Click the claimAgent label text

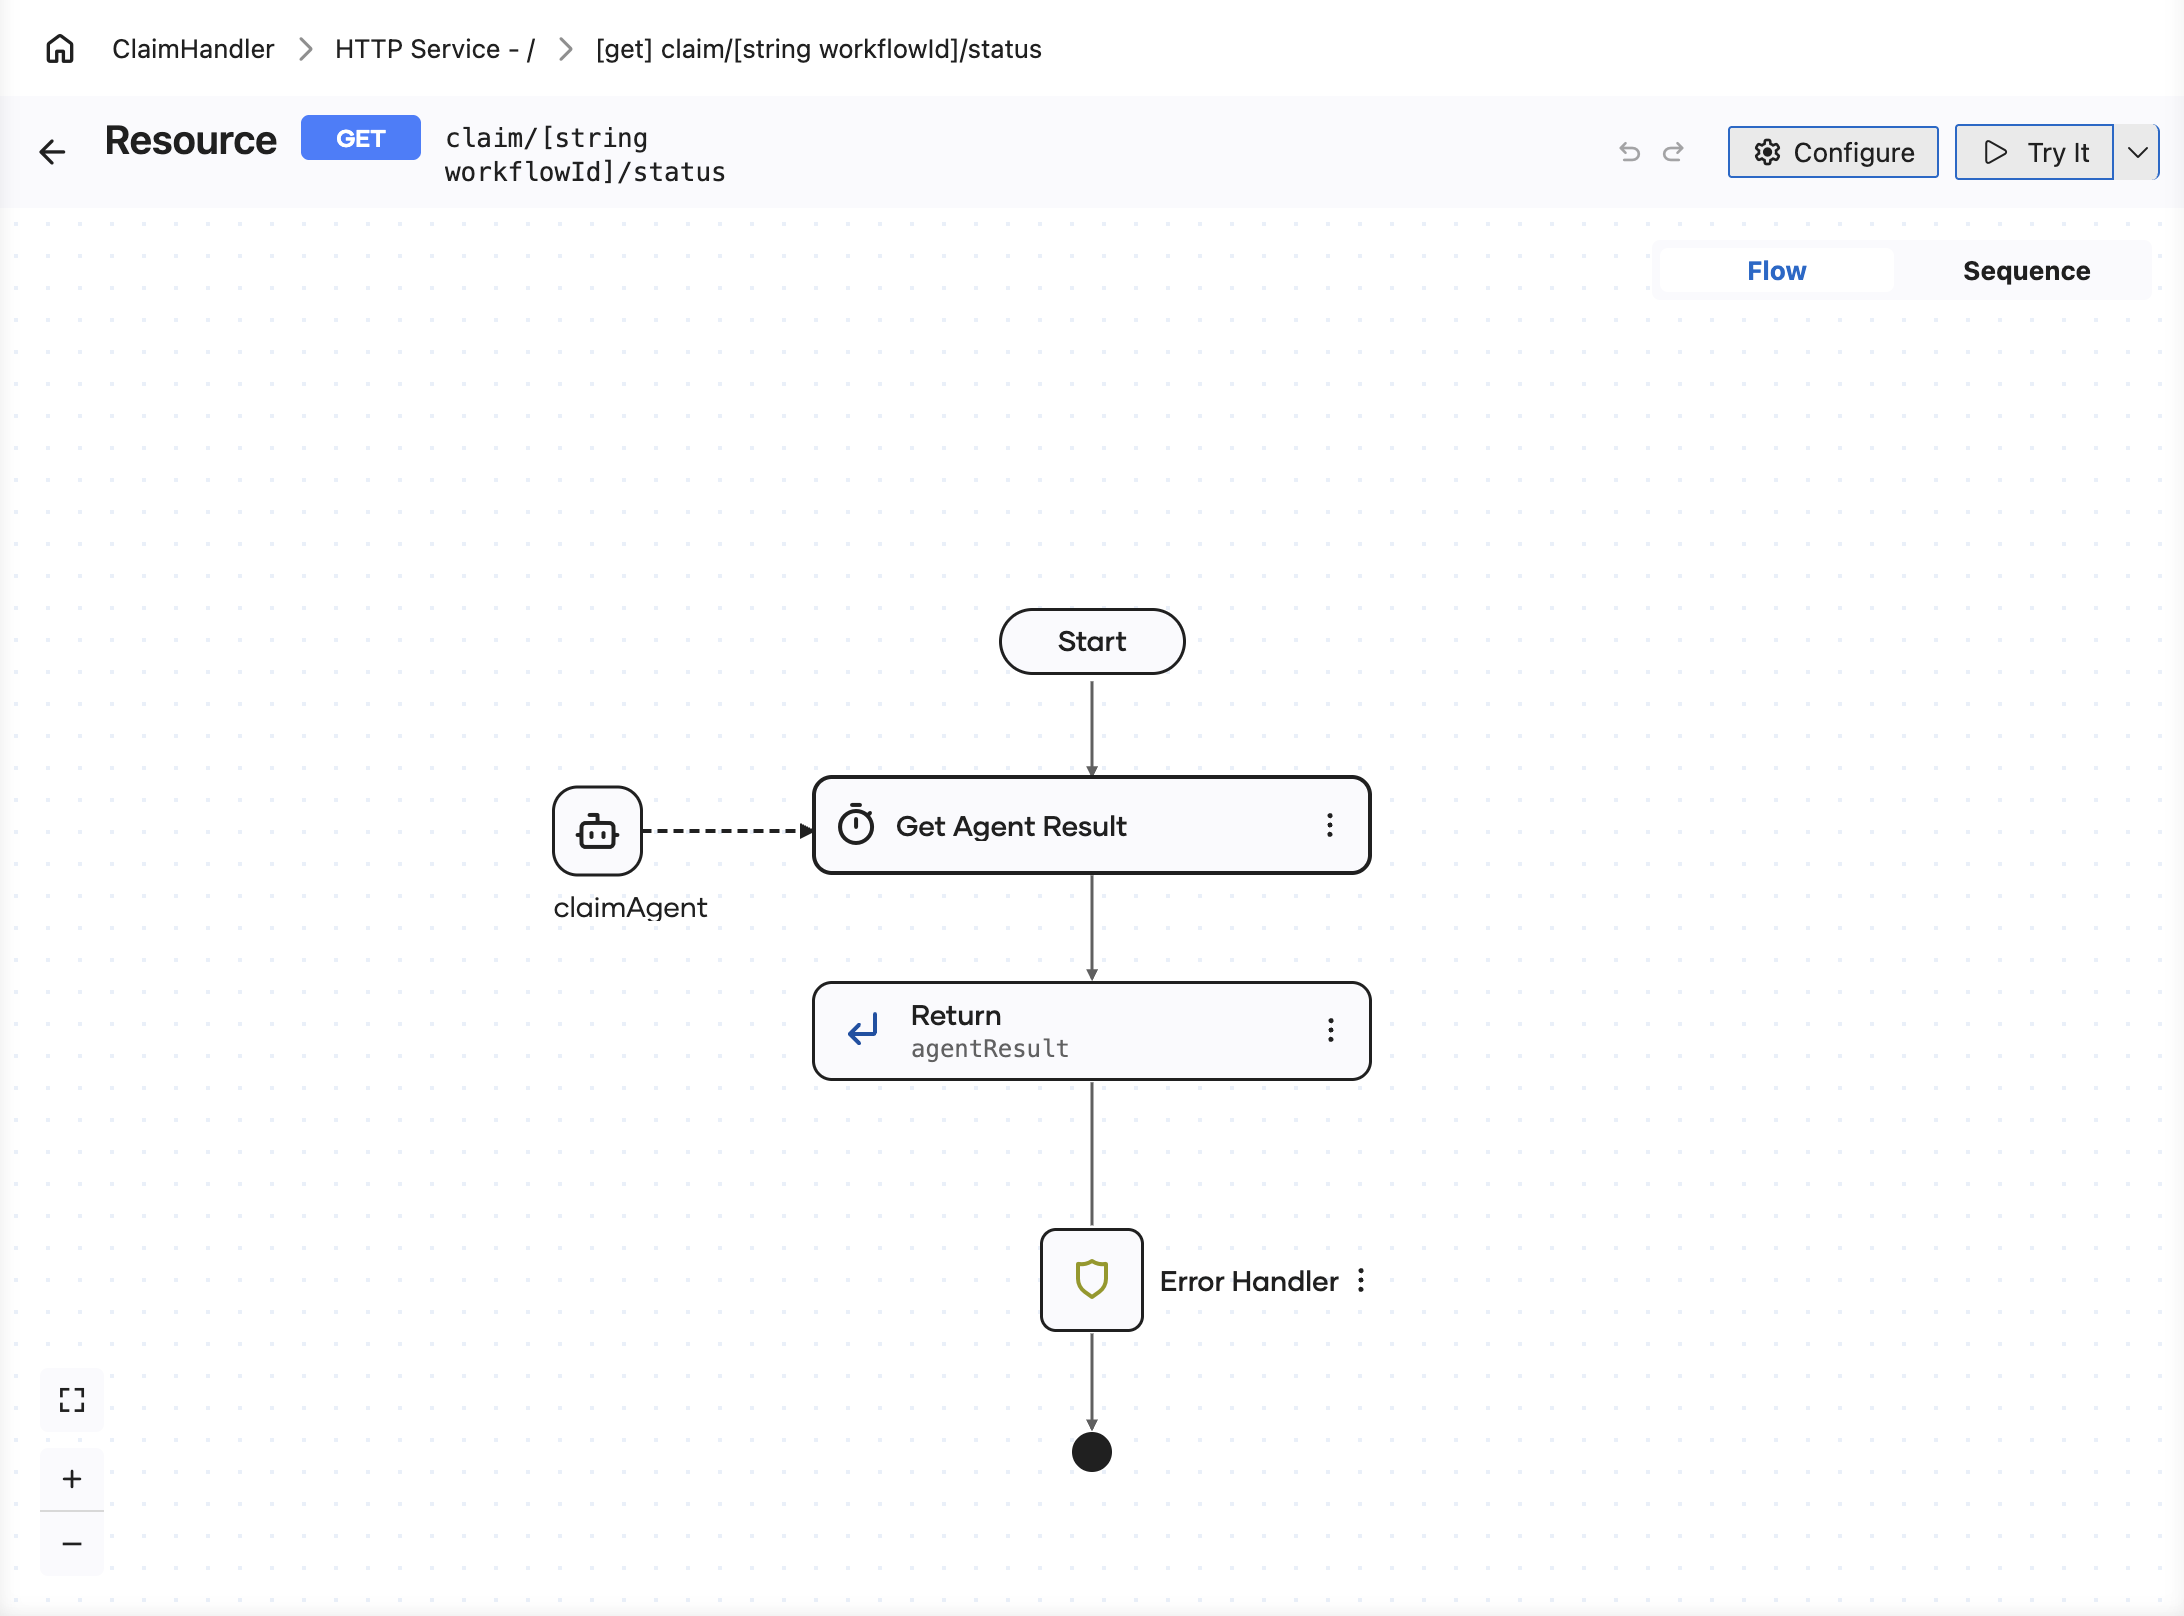click(x=630, y=908)
